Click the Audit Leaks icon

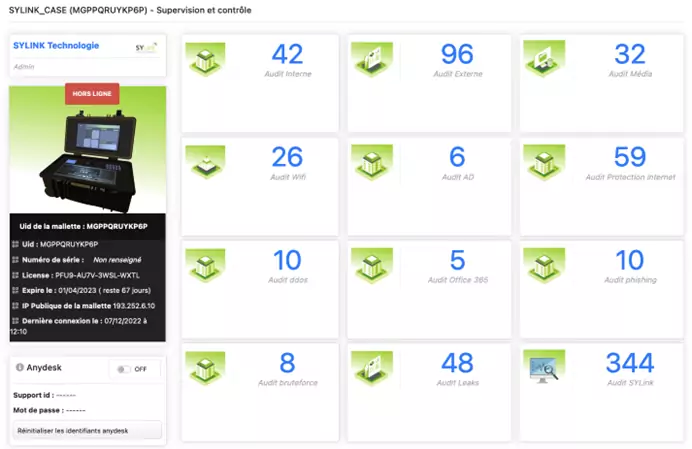tap(372, 368)
